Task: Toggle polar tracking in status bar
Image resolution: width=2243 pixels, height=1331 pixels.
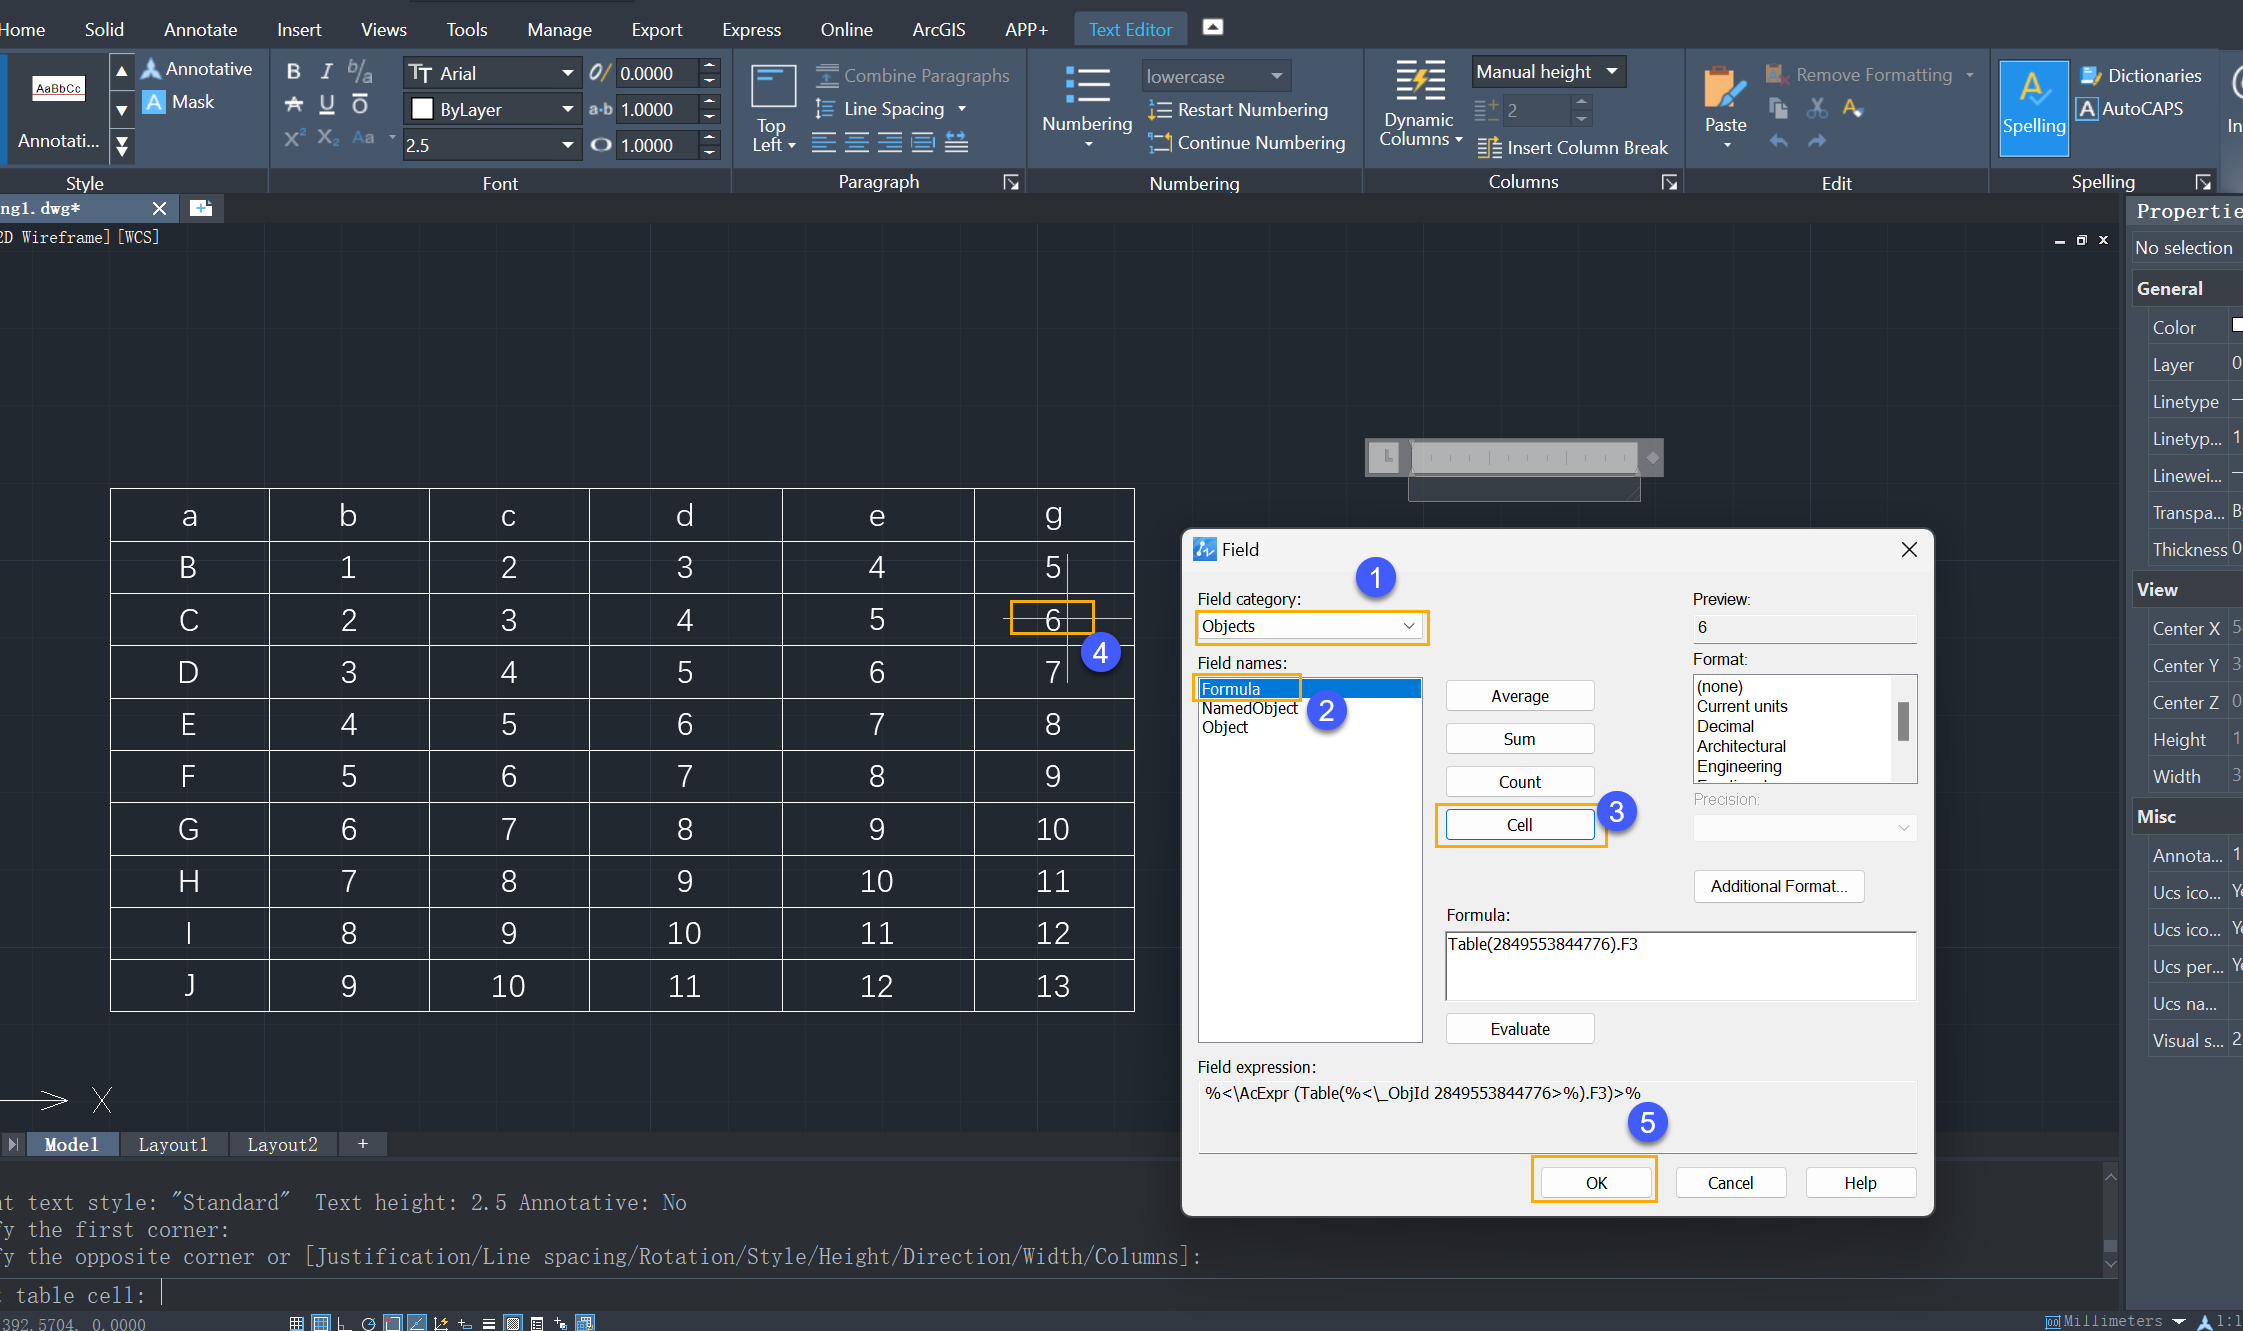Action: 368,1323
